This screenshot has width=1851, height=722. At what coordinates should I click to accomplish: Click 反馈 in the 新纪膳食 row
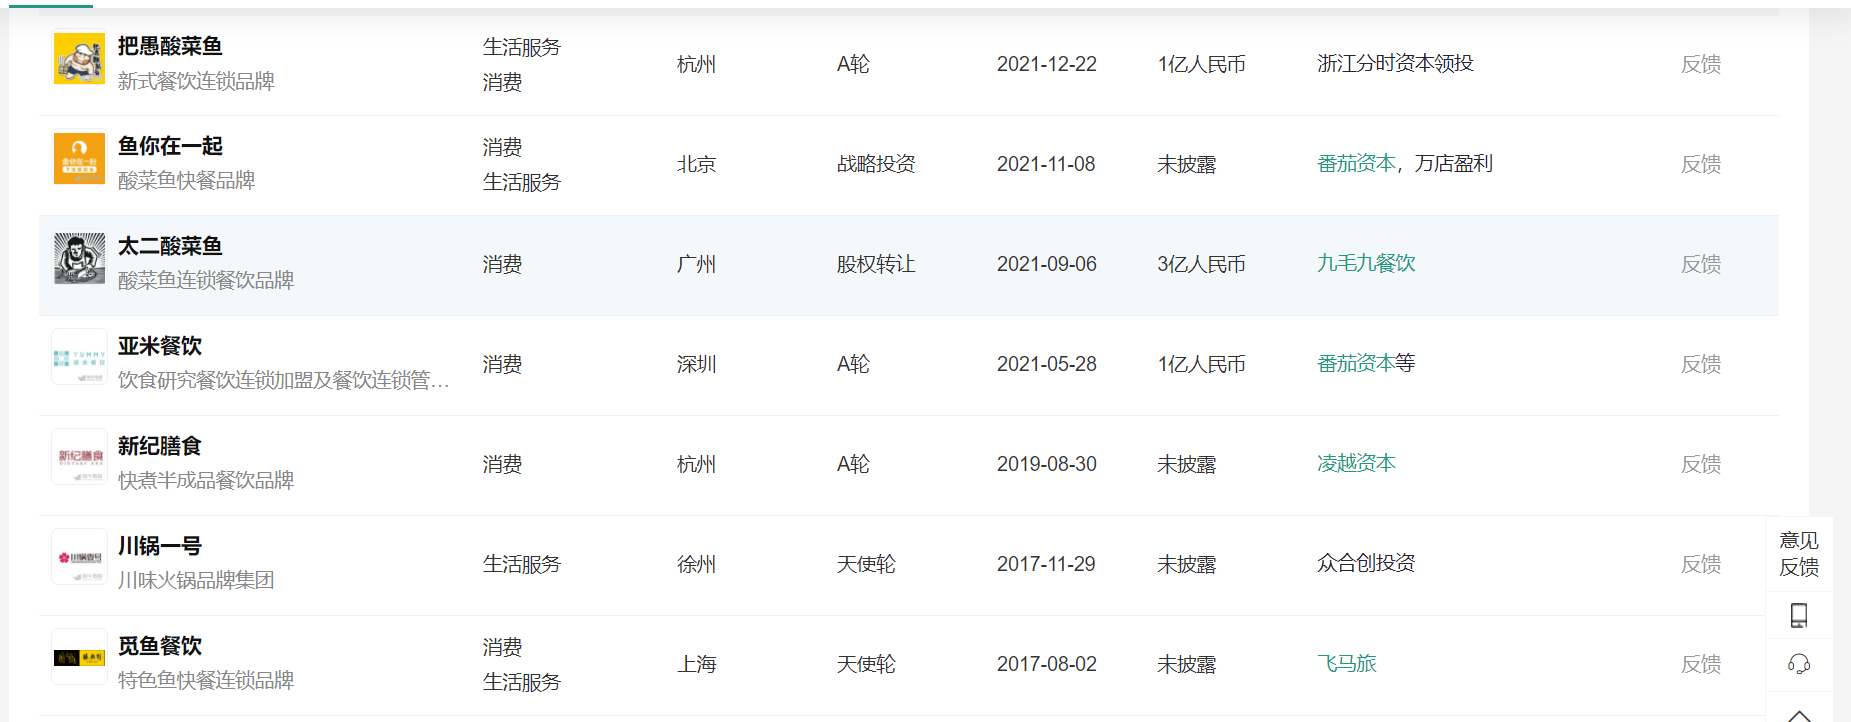(1701, 464)
